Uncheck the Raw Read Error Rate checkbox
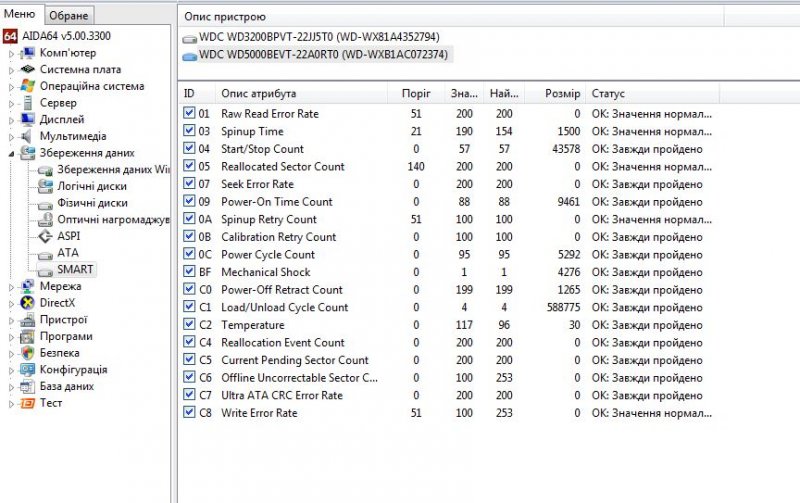The height and width of the screenshot is (503, 800). click(190, 114)
